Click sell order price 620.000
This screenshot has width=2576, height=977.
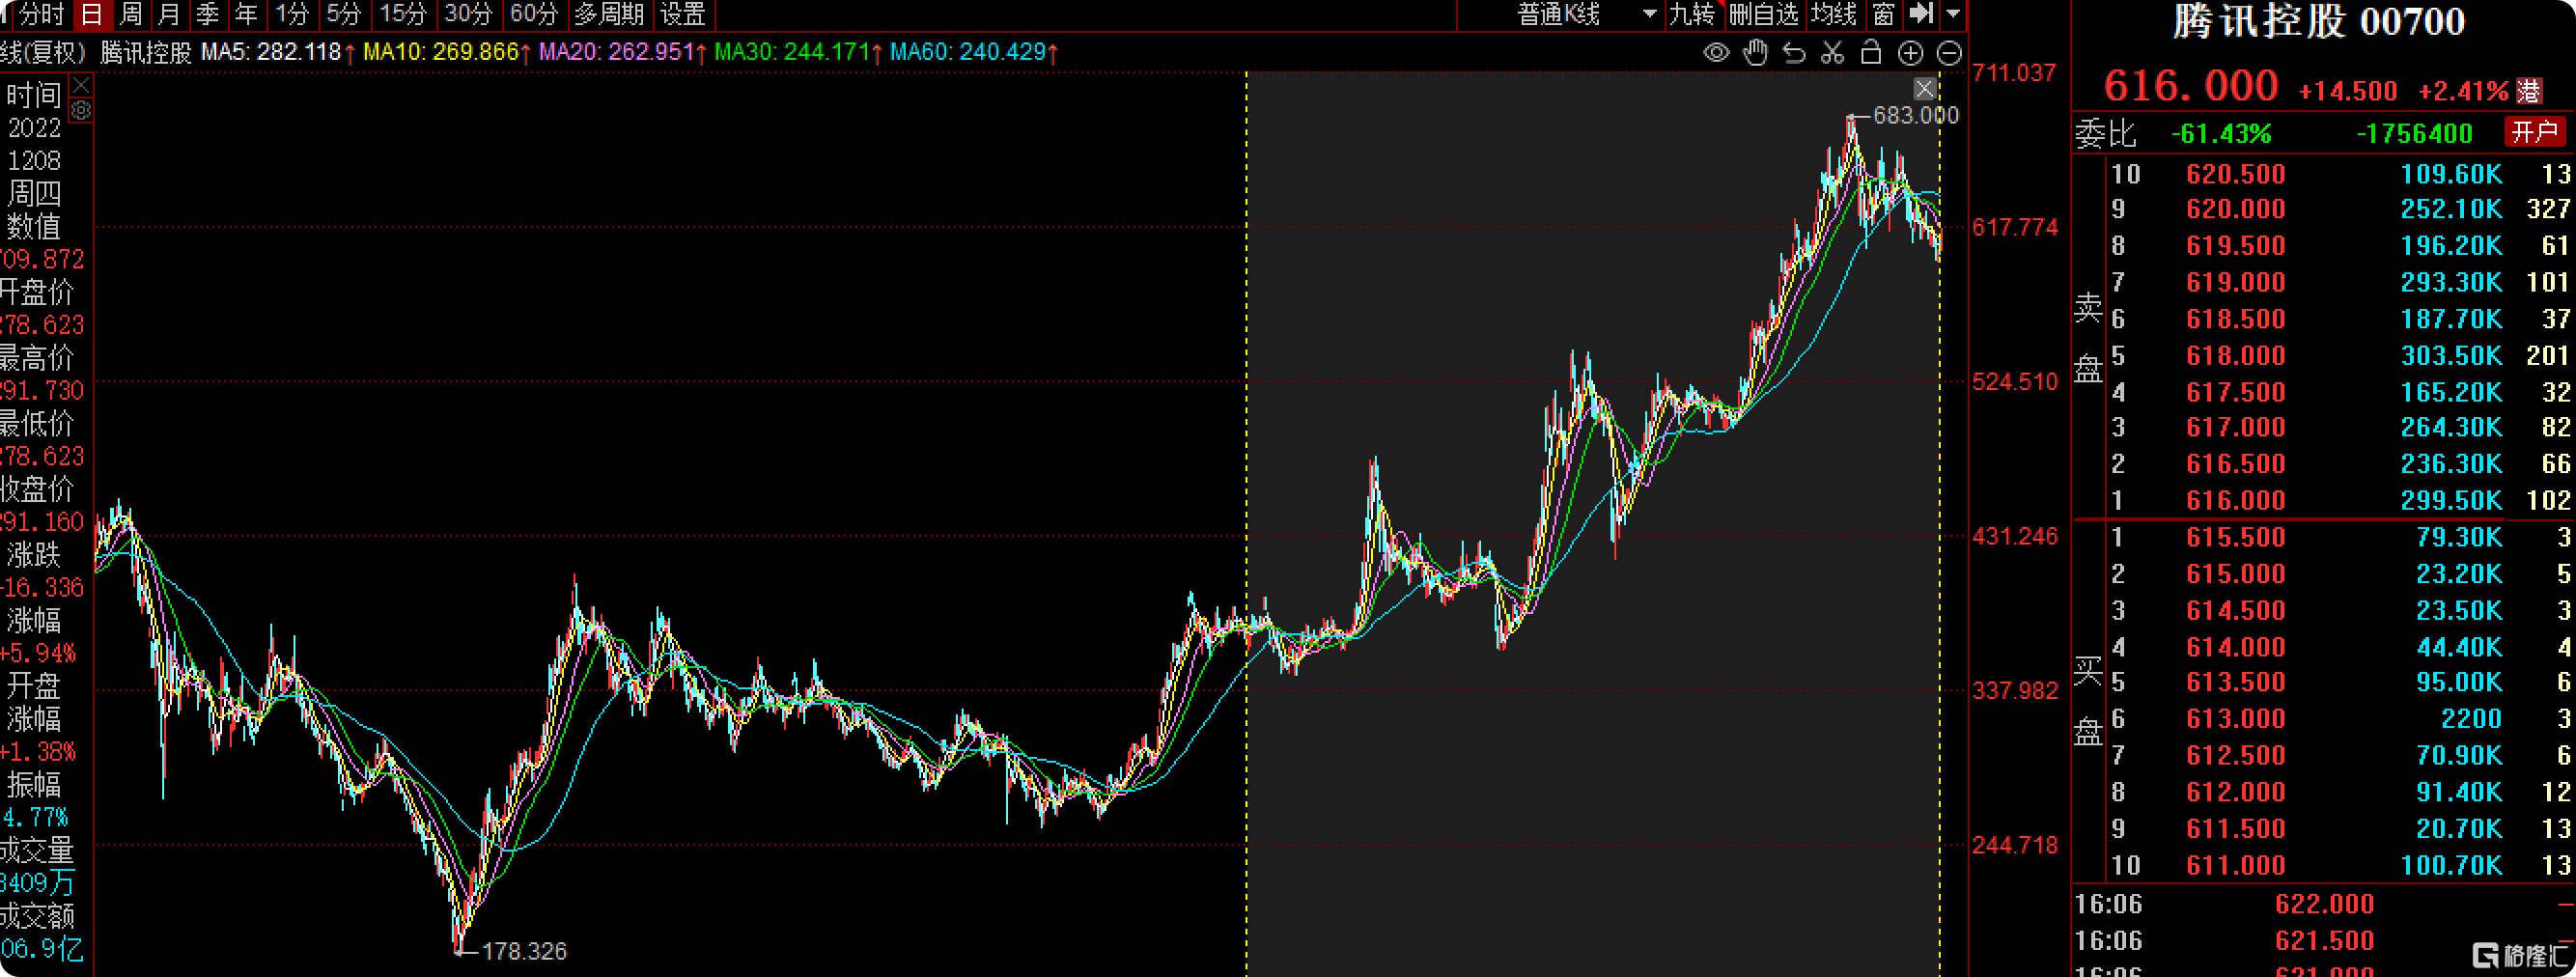point(2235,209)
